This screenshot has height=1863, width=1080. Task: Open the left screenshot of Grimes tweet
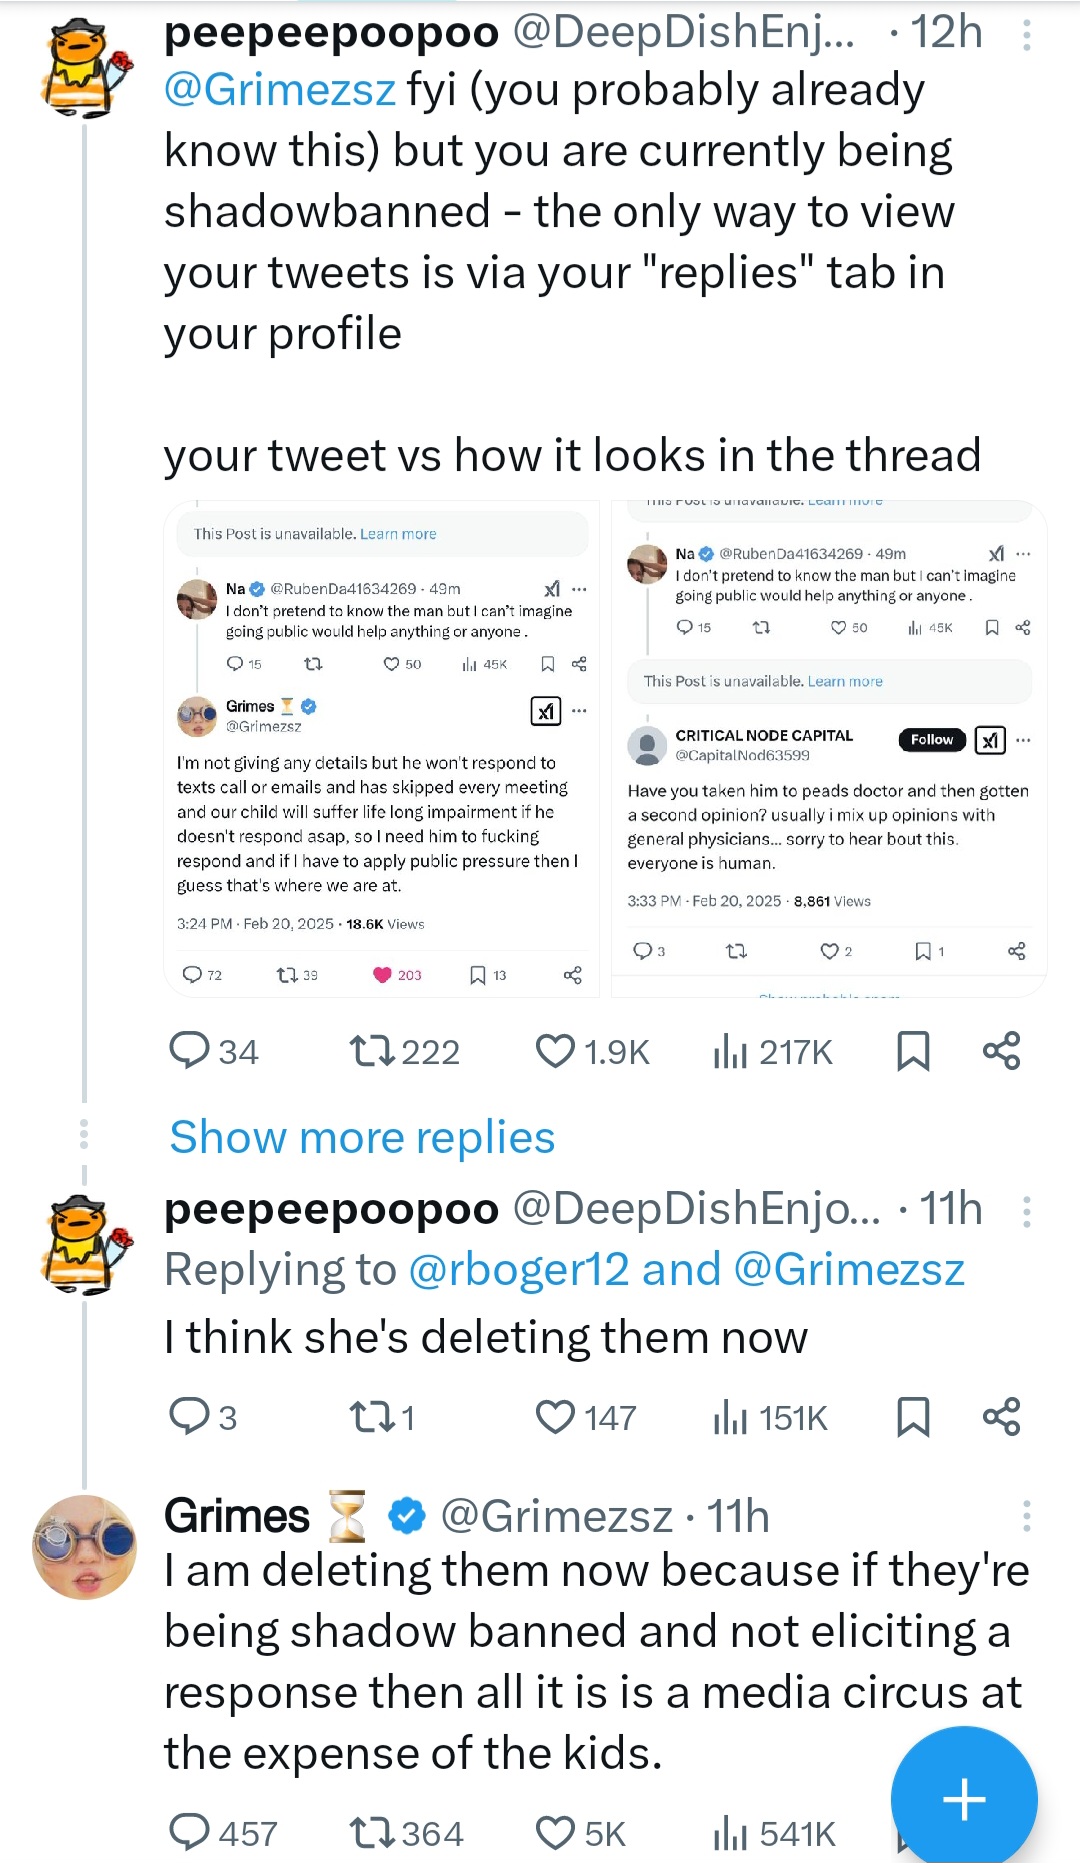(381, 749)
